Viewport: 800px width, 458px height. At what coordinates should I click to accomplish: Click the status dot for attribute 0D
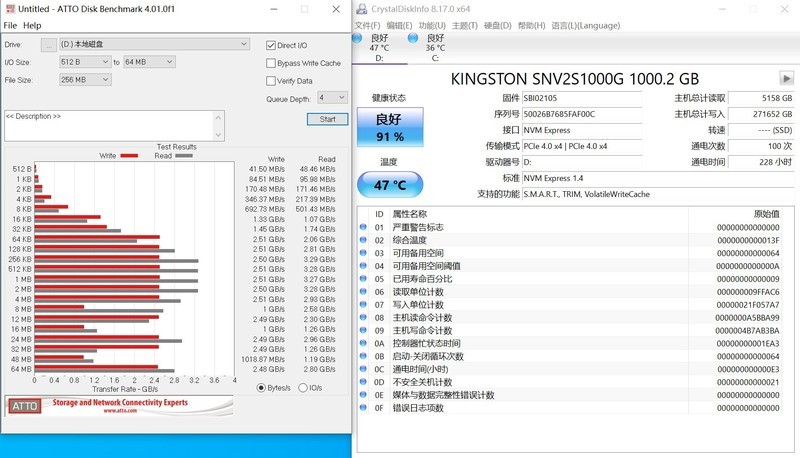pyautogui.click(x=363, y=381)
